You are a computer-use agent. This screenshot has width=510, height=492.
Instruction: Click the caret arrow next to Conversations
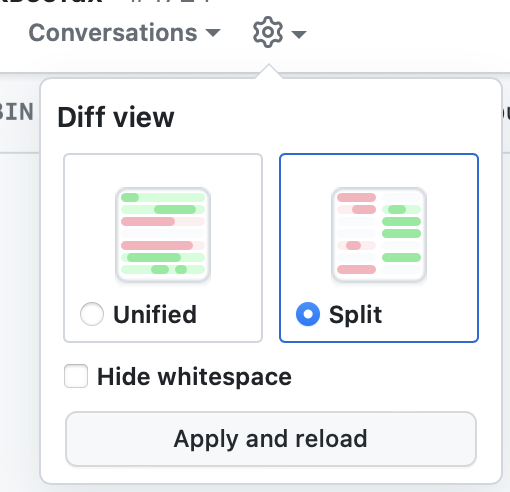tap(213, 33)
